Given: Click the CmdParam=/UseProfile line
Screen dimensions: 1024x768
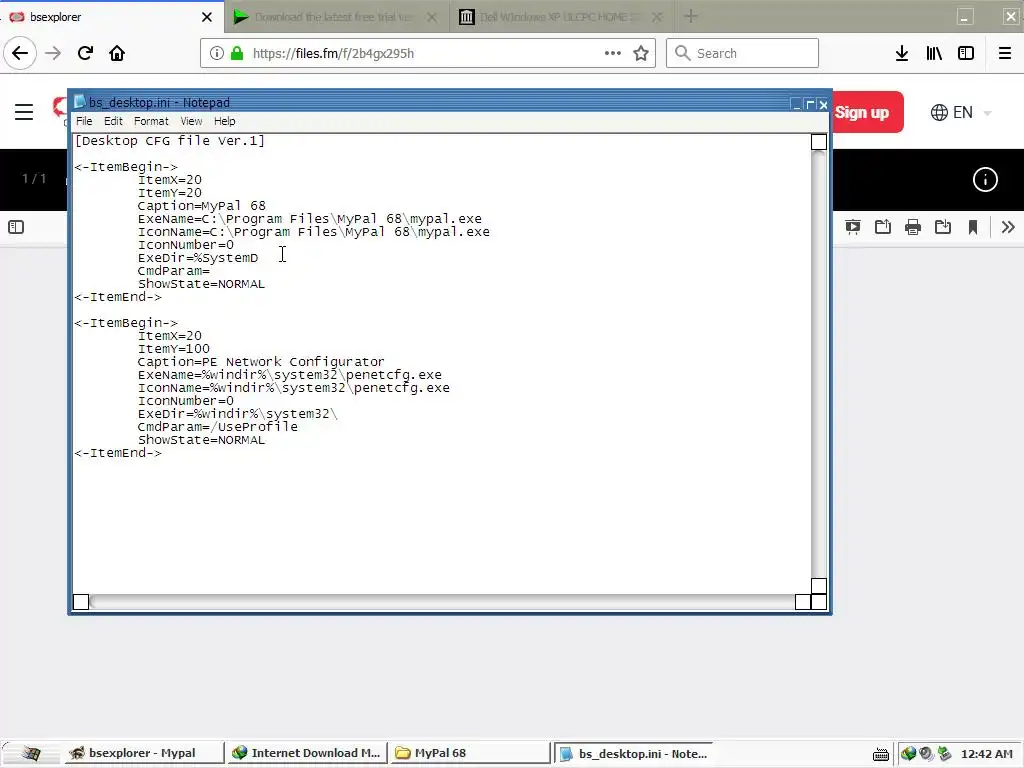Looking at the screenshot, I should point(217,427).
